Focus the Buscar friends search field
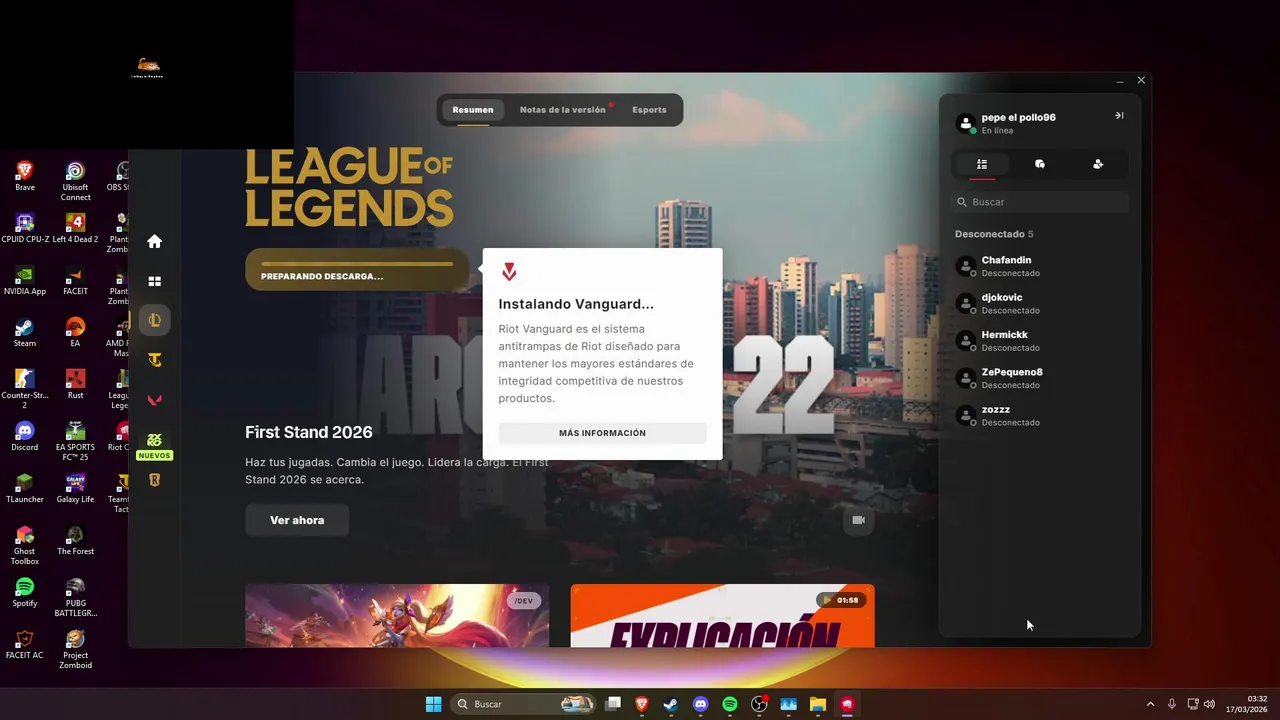The width and height of the screenshot is (1280, 720). click(1040, 202)
